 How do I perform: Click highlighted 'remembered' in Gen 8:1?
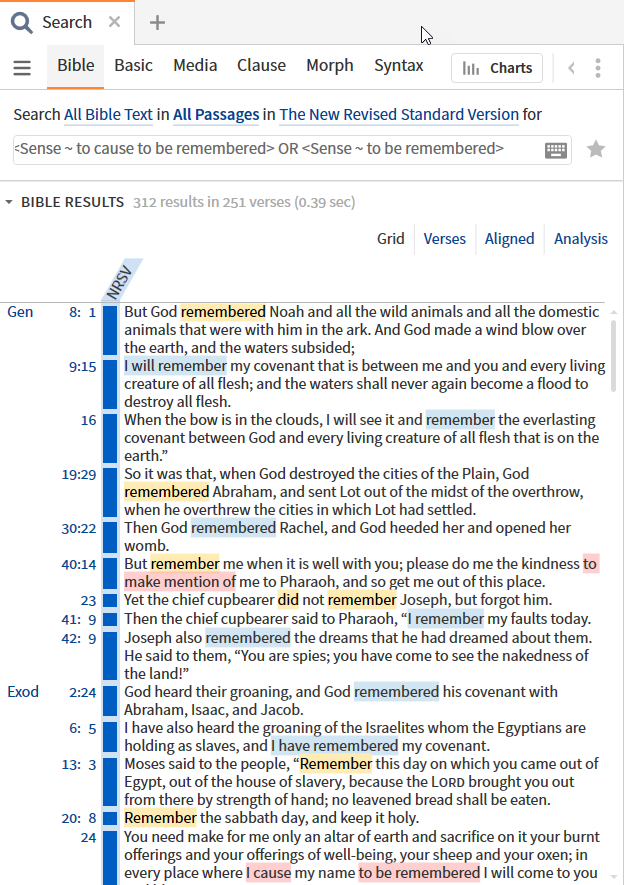click(223, 312)
